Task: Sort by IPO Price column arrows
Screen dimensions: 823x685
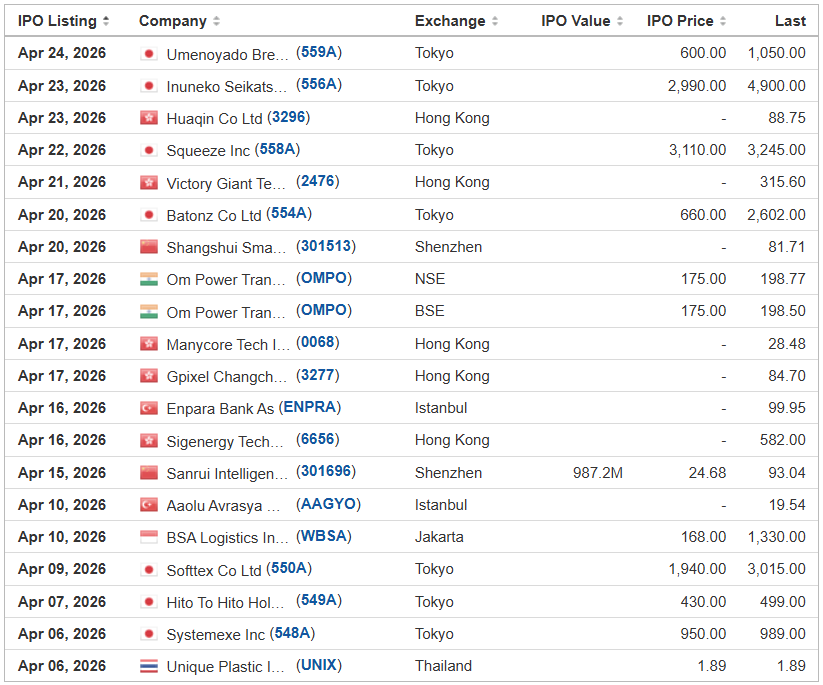Action: point(723,21)
